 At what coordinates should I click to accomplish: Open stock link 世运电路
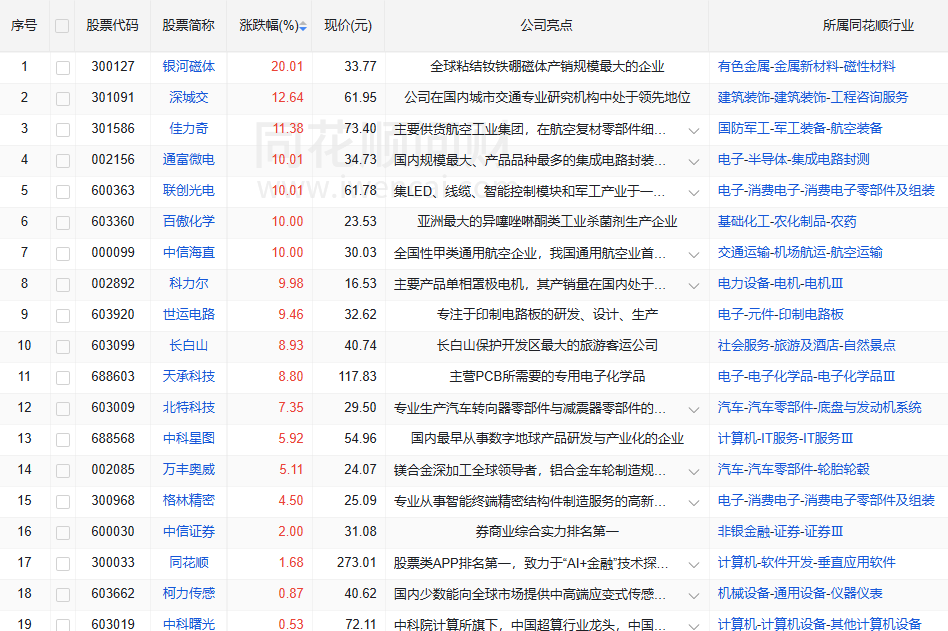(189, 314)
